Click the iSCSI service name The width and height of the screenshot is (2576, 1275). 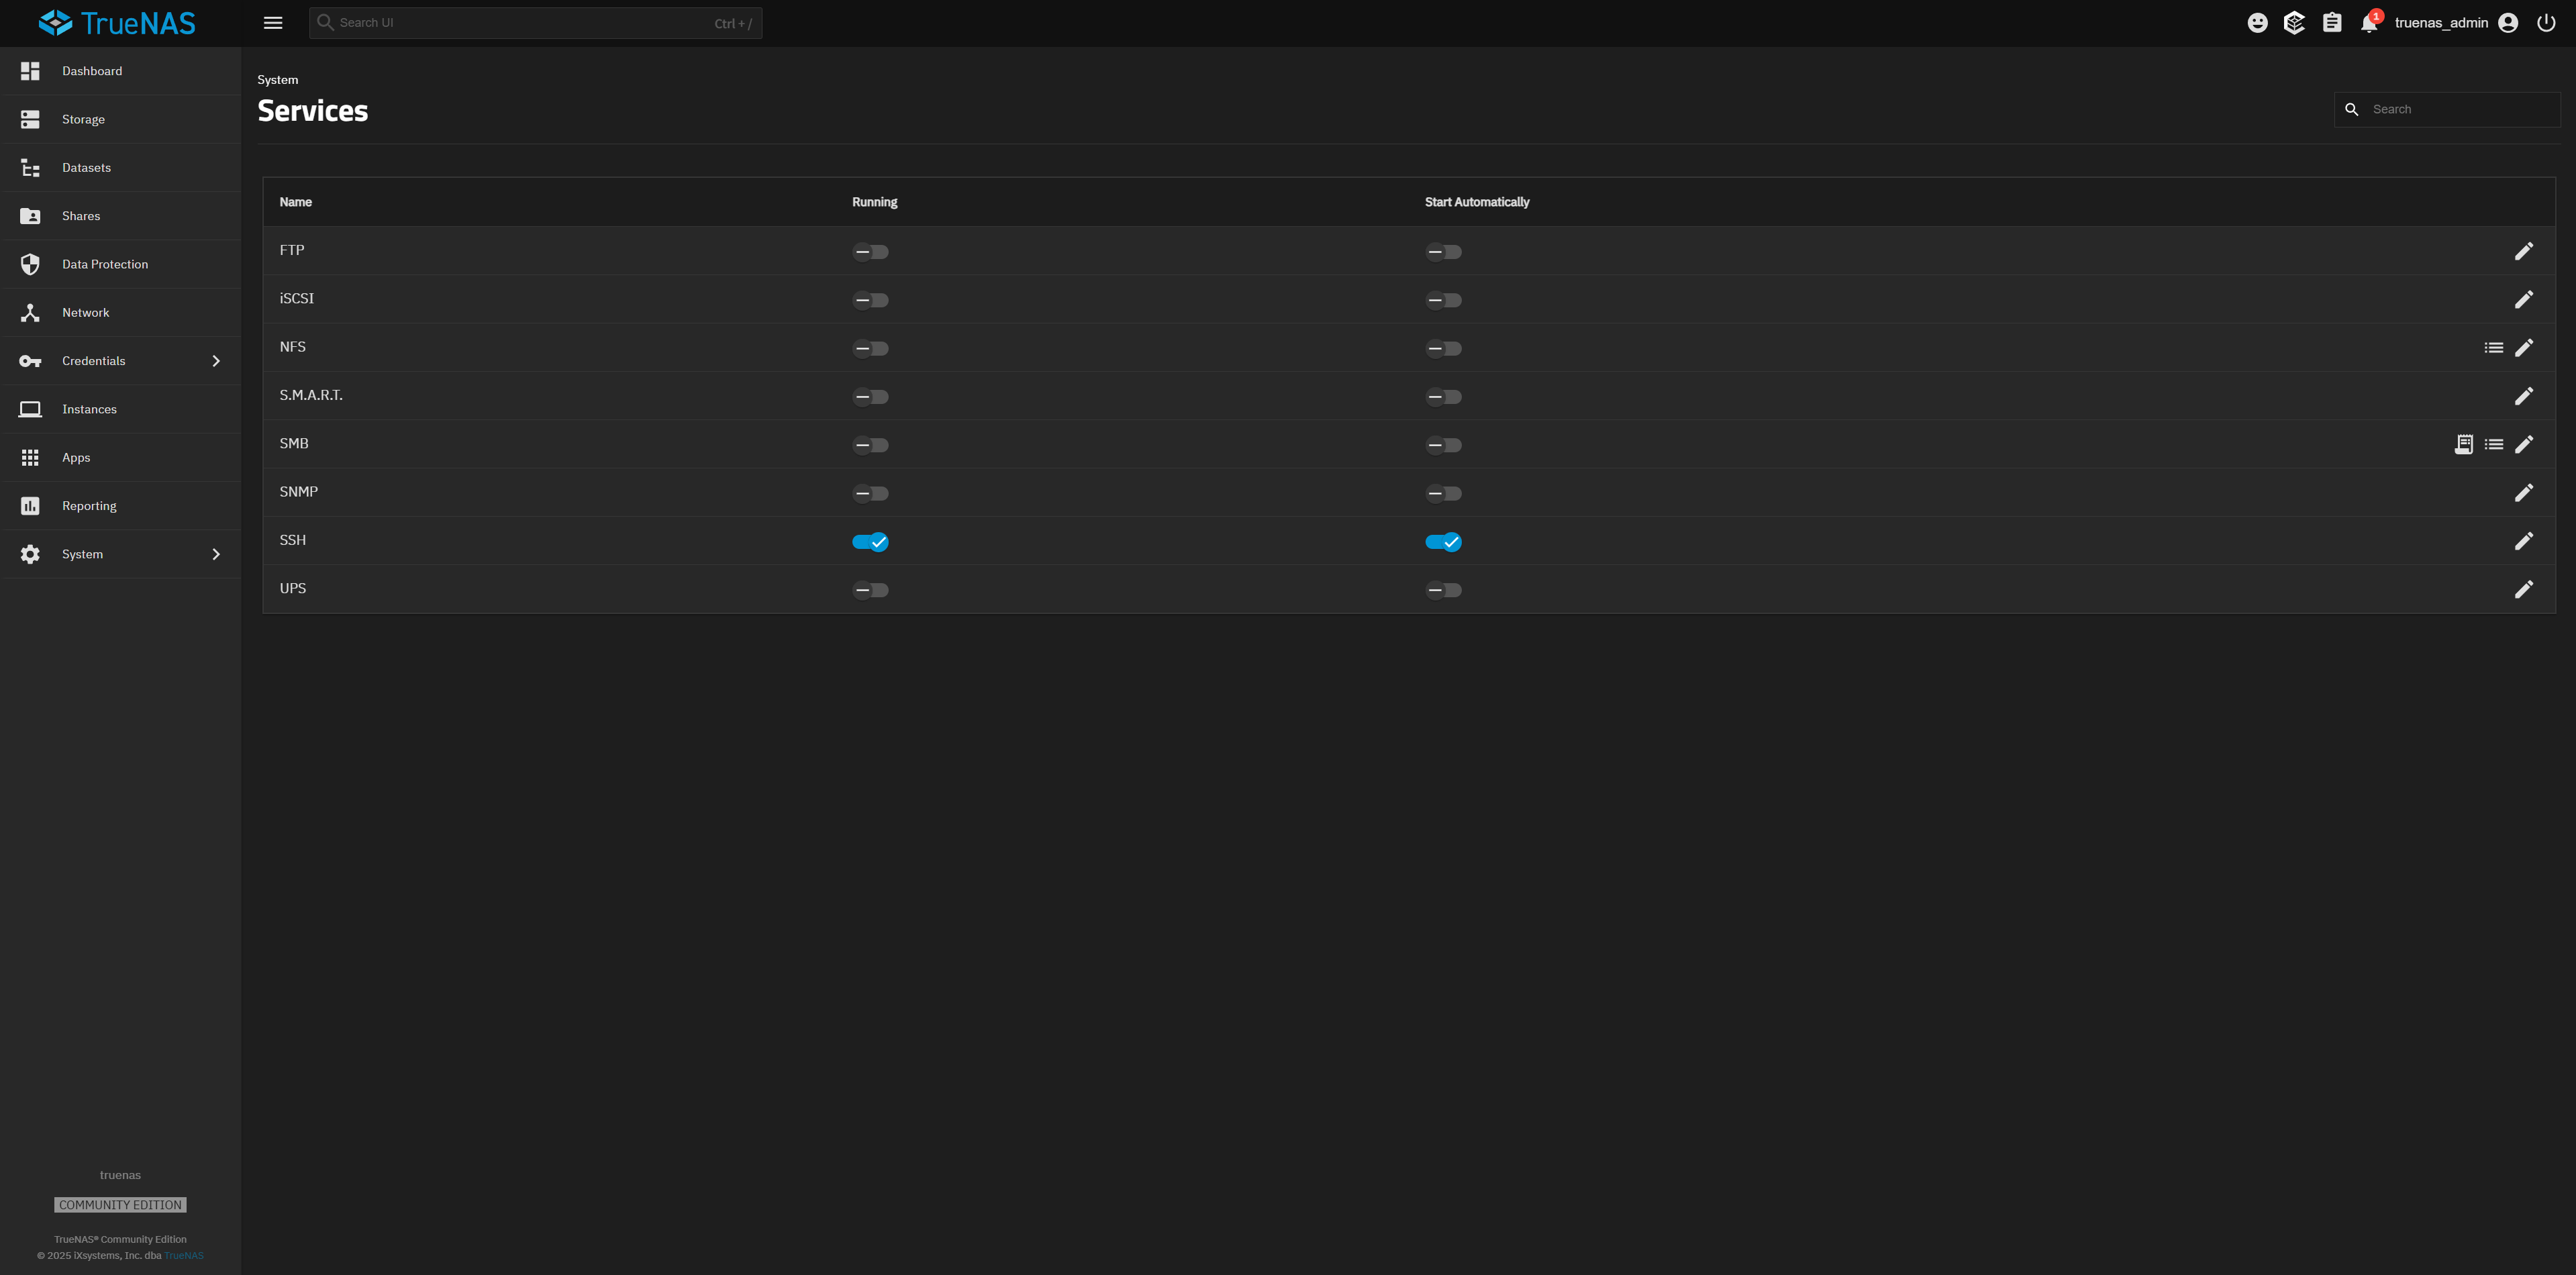296,299
